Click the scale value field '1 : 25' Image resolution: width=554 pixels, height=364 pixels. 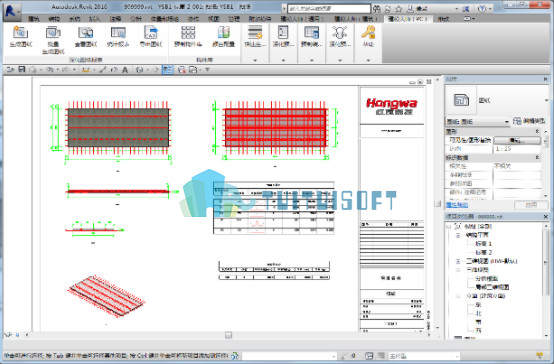coord(517,149)
